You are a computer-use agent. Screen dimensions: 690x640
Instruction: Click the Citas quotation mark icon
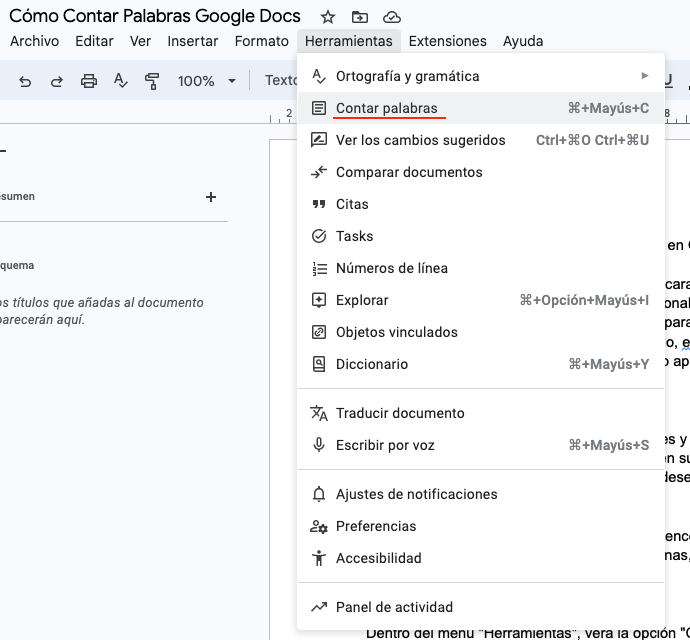(x=319, y=204)
